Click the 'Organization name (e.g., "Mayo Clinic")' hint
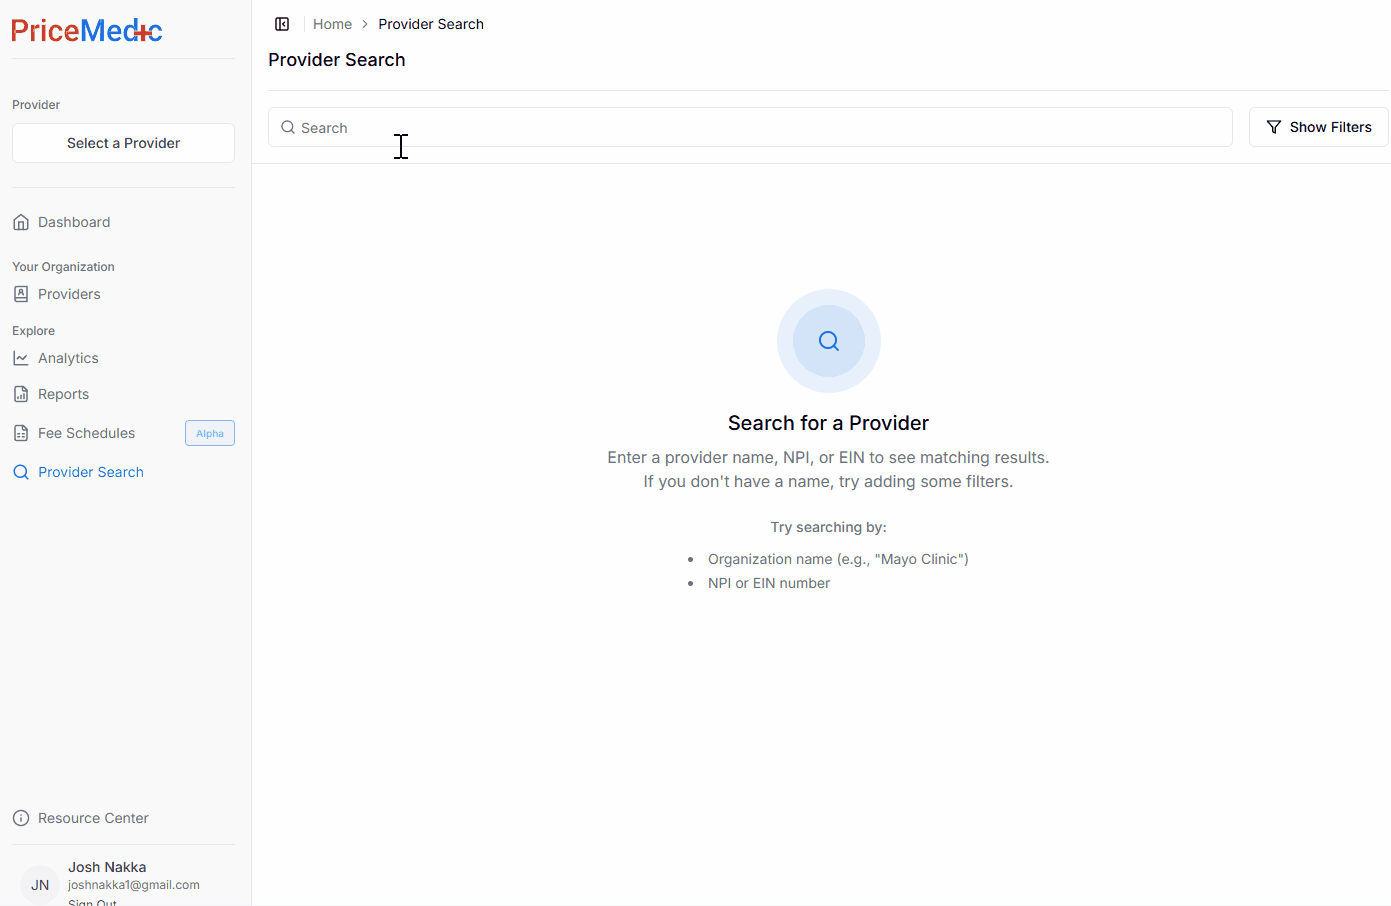1391x906 pixels. coord(838,559)
